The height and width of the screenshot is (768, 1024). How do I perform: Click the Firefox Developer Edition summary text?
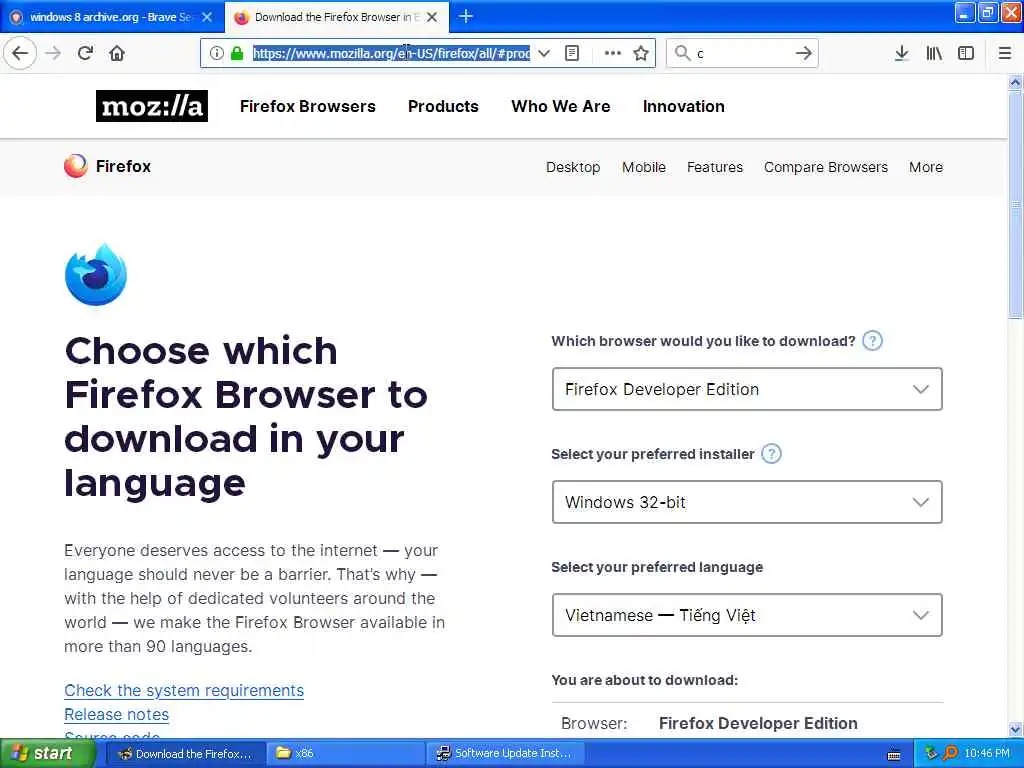pyautogui.click(x=758, y=723)
